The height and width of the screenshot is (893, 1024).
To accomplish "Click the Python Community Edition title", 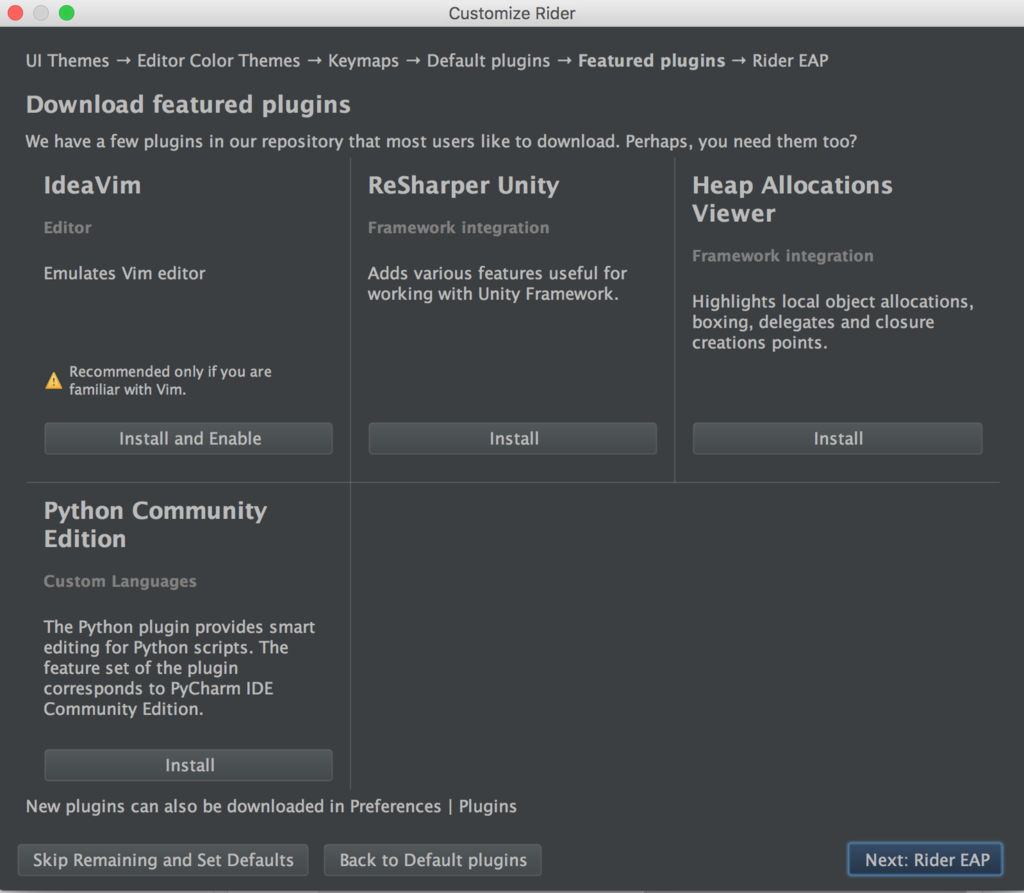I will click(x=155, y=525).
